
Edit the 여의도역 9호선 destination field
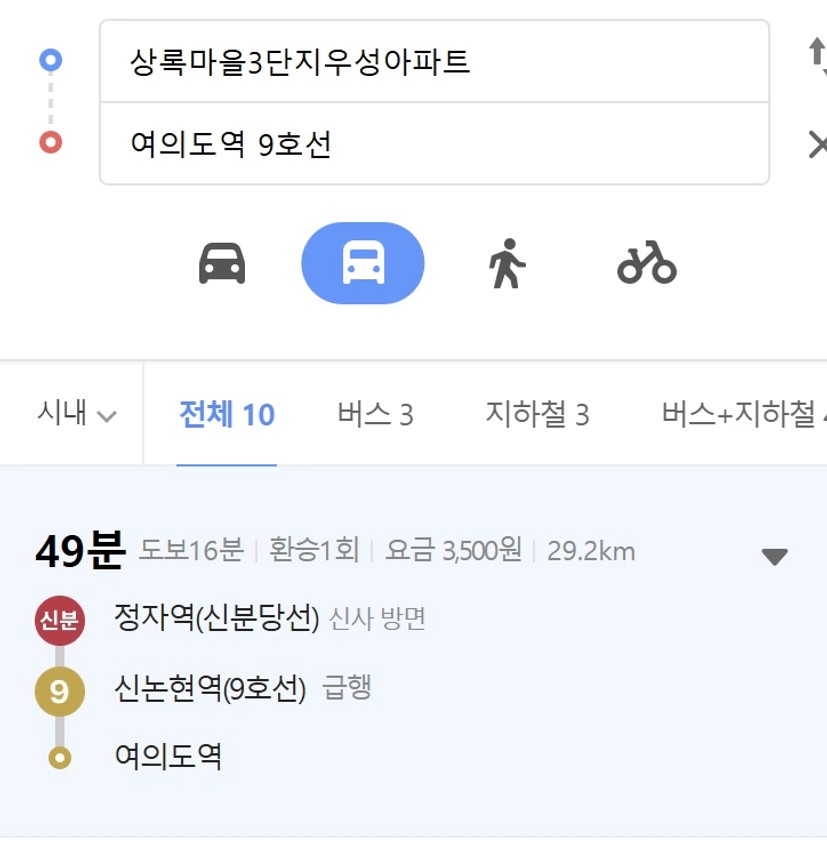[434, 143]
